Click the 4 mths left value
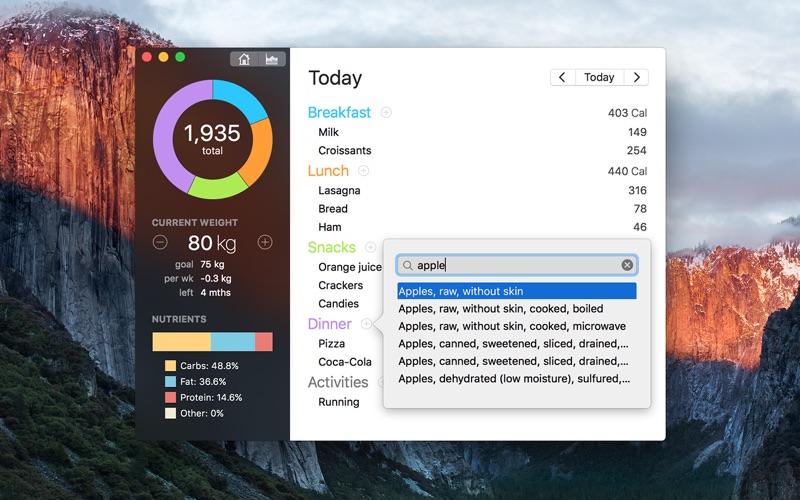800x500 pixels. tap(215, 293)
